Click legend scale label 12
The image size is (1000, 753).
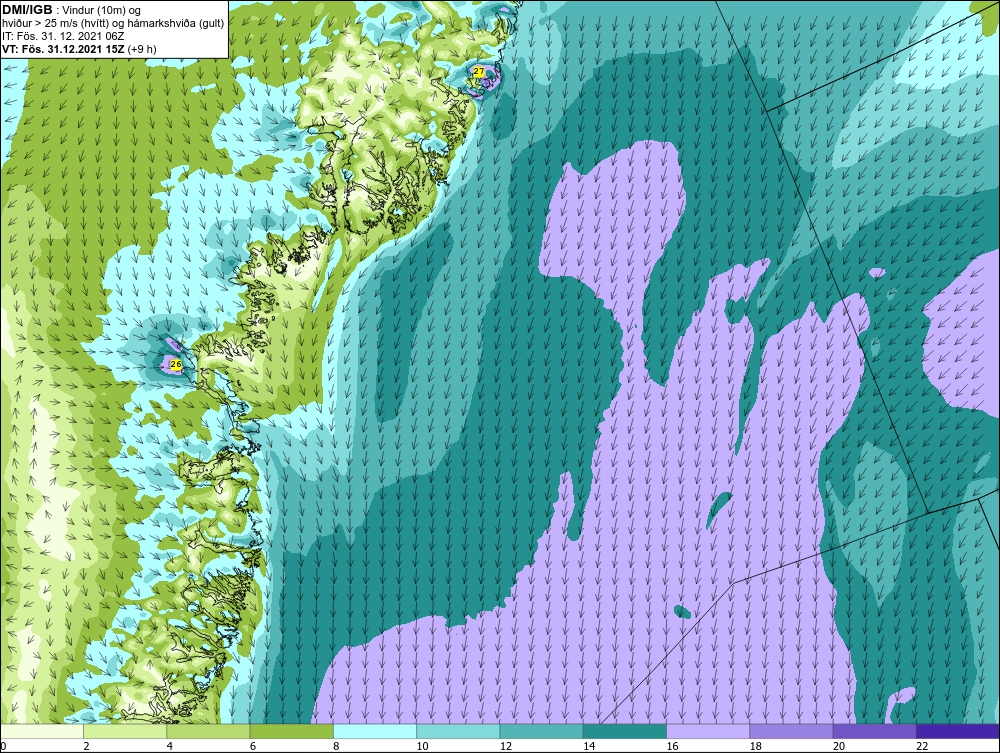(506, 746)
